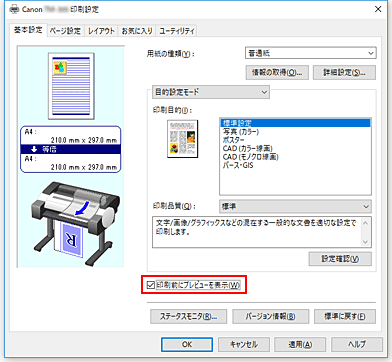392x362 pixels.
Task: Click the description box scroll down arrow
Action: (366, 242)
